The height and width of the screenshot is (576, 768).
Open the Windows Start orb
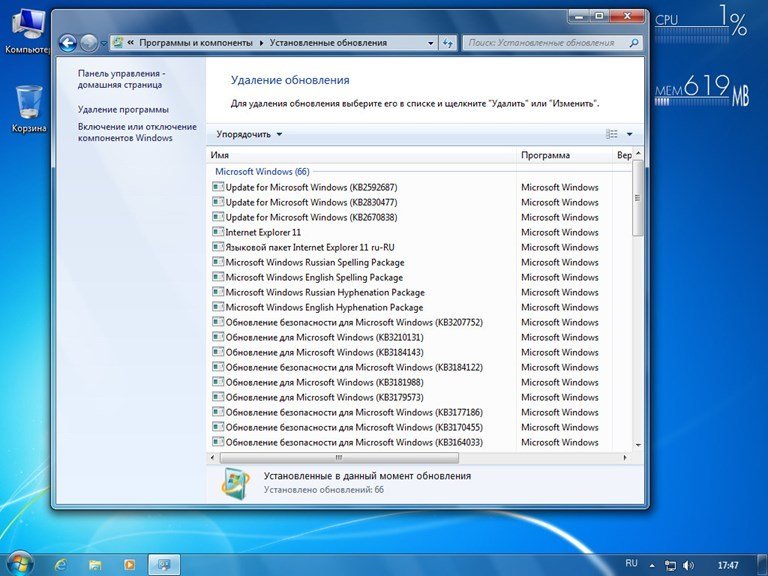(18, 564)
